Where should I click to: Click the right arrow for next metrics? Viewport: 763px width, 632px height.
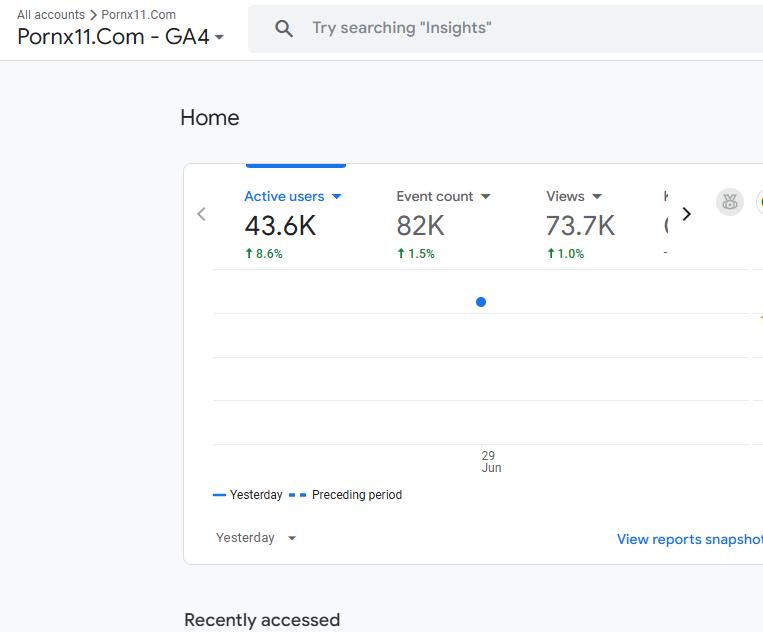point(686,214)
